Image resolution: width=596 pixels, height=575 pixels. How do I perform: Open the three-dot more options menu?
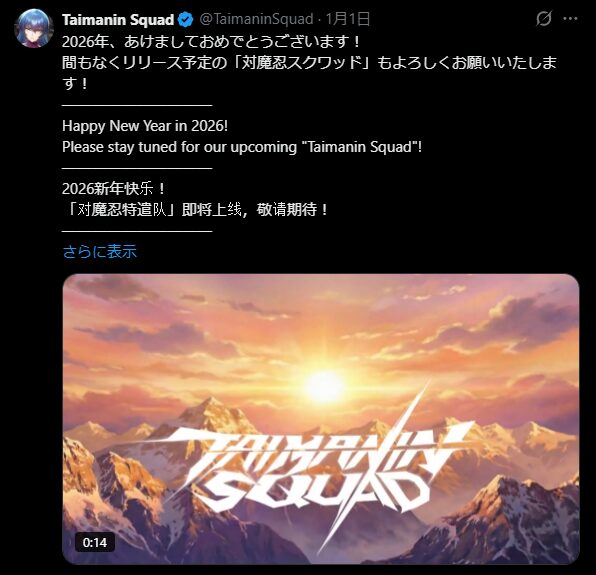(570, 18)
